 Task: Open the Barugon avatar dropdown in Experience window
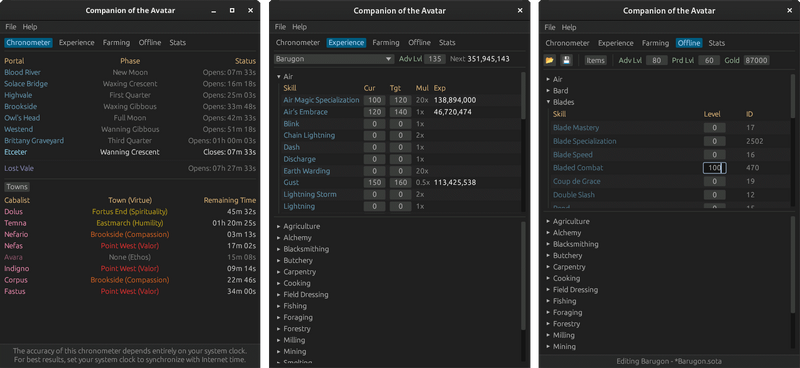(x=334, y=59)
